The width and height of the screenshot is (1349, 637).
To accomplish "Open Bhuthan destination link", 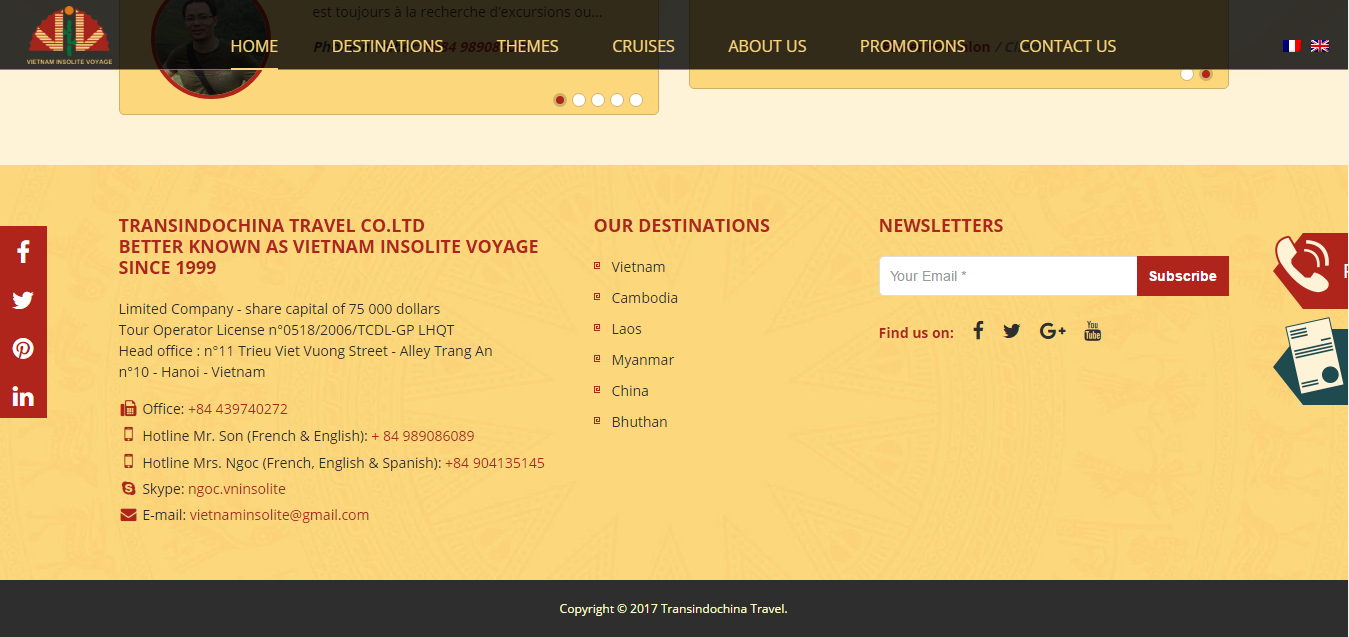I will [x=640, y=422].
